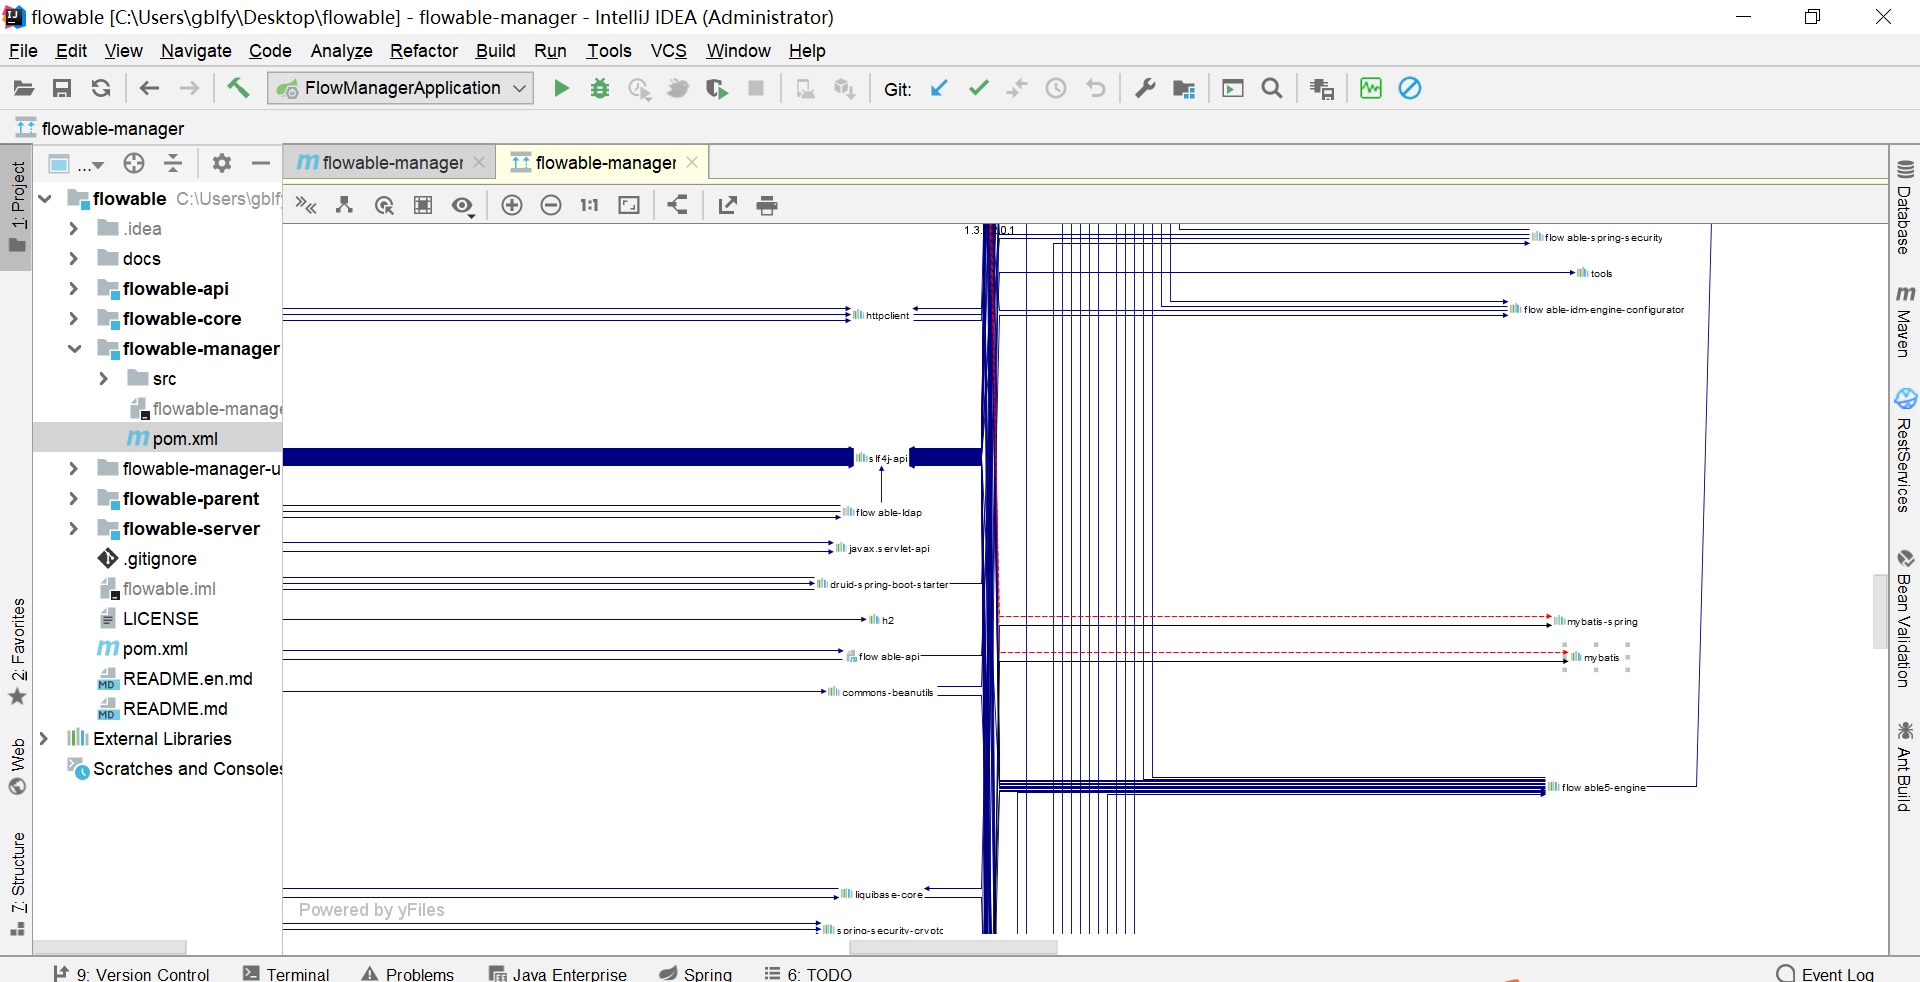Screen dimensions: 1920x982
Task: Expand the .idea folder
Action: [73, 229]
